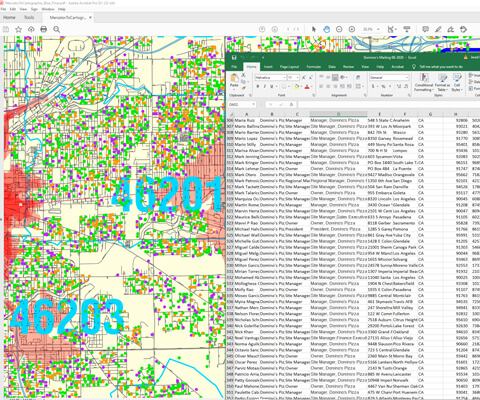Viewport: 480px width, 400px height.
Task: Click into the Excel formula bar
Action: (x=388, y=104)
